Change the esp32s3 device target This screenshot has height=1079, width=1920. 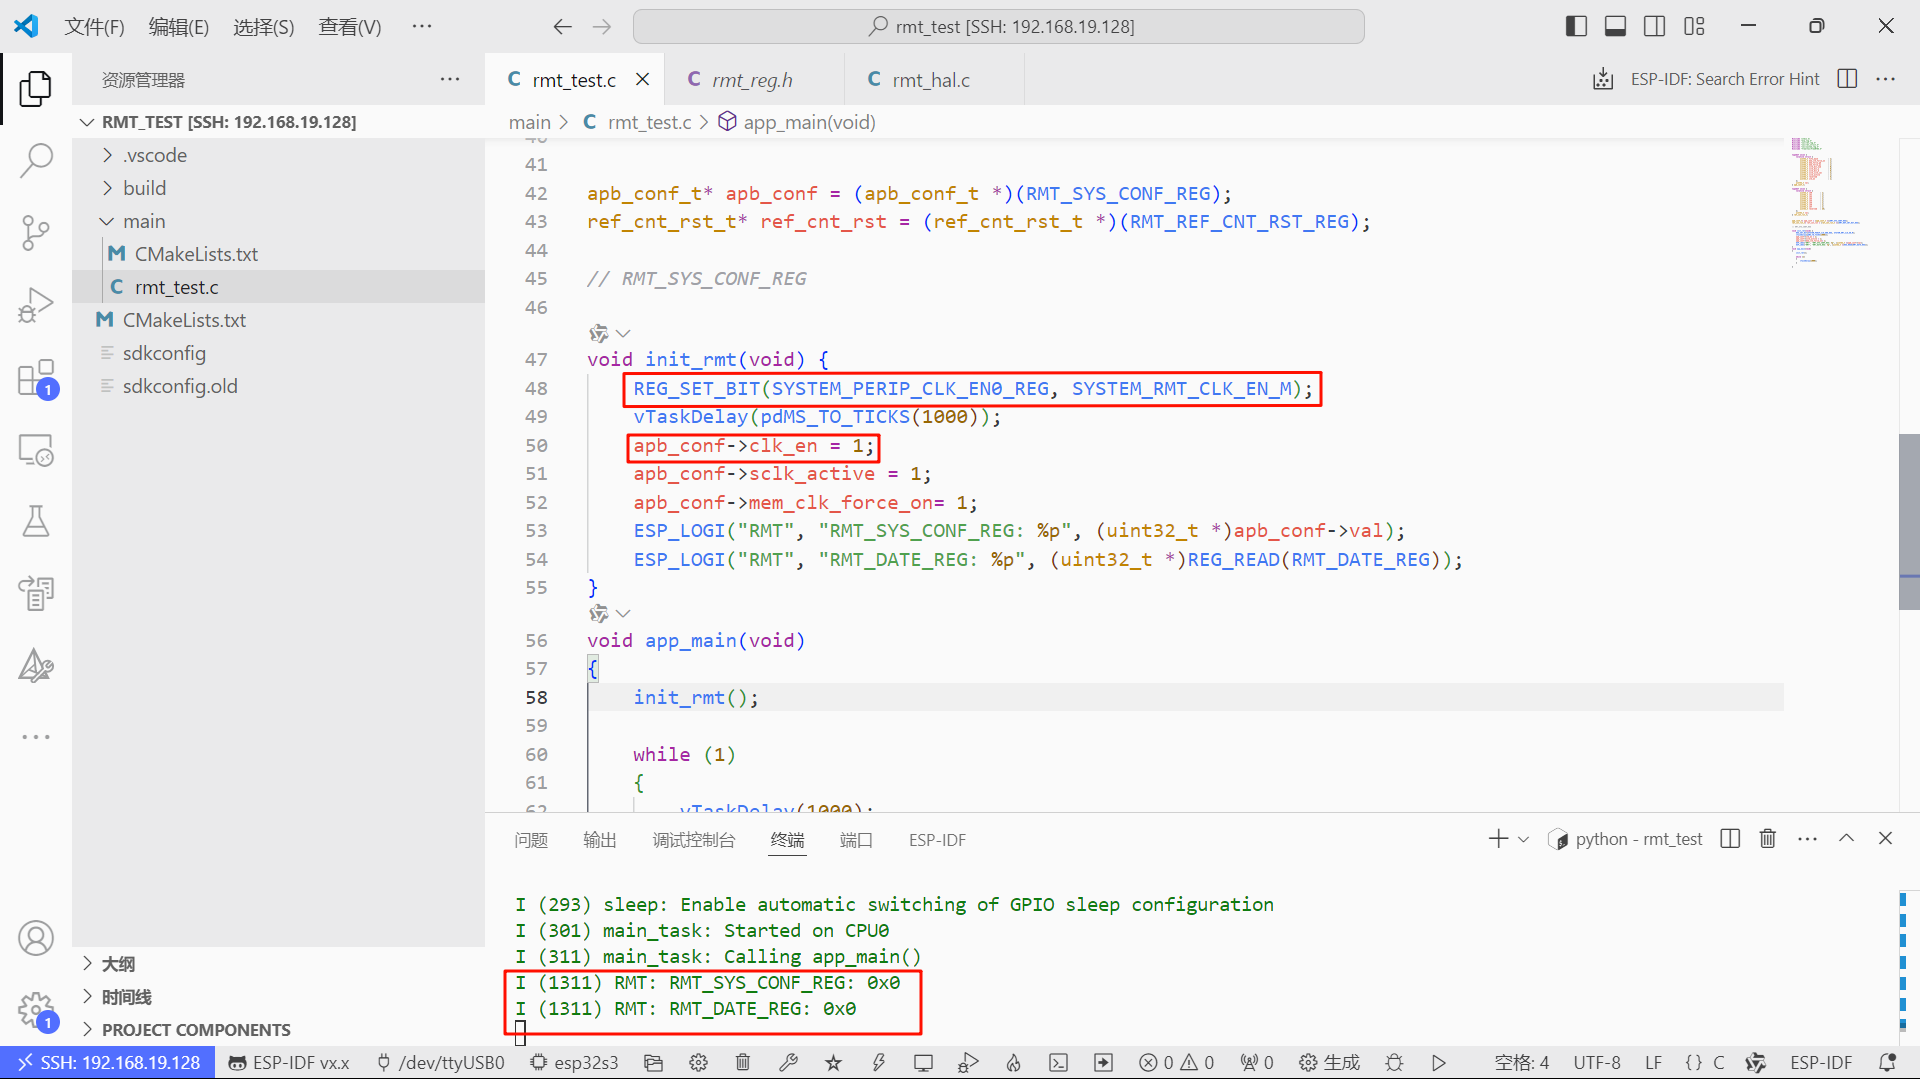(574, 1062)
